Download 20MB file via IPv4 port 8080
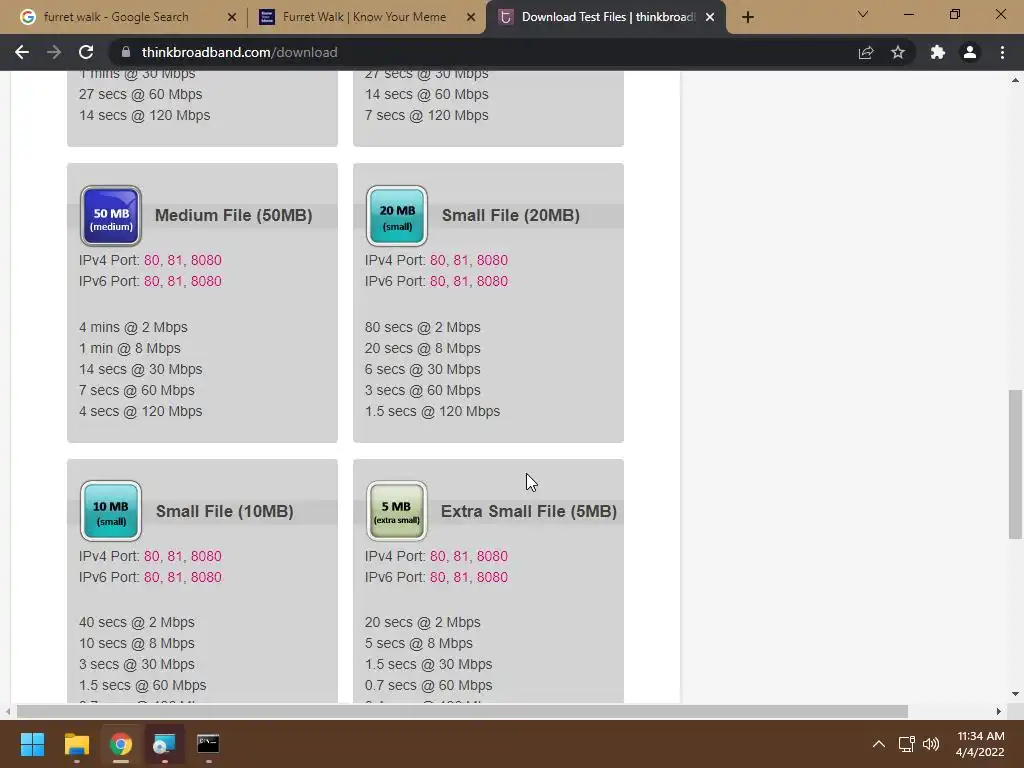Screen dimensions: 1024x768 pyautogui.click(x=492, y=260)
